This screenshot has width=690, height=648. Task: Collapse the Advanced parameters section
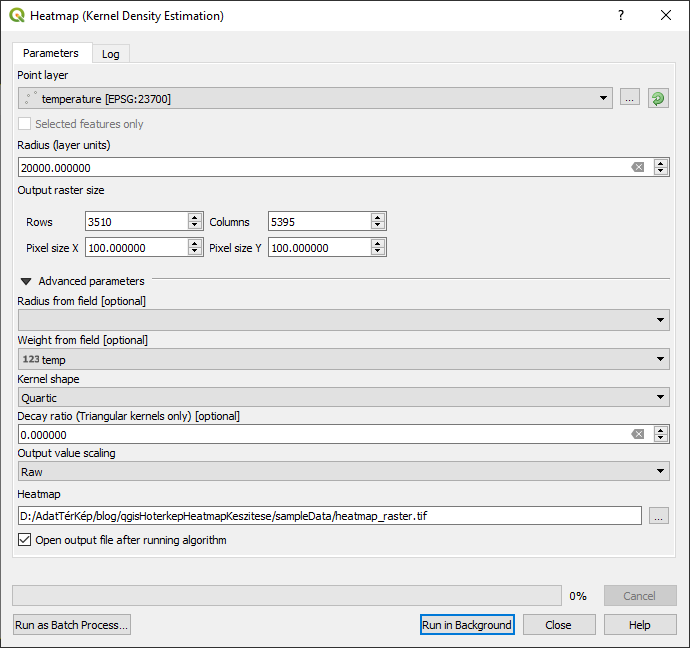point(26,281)
